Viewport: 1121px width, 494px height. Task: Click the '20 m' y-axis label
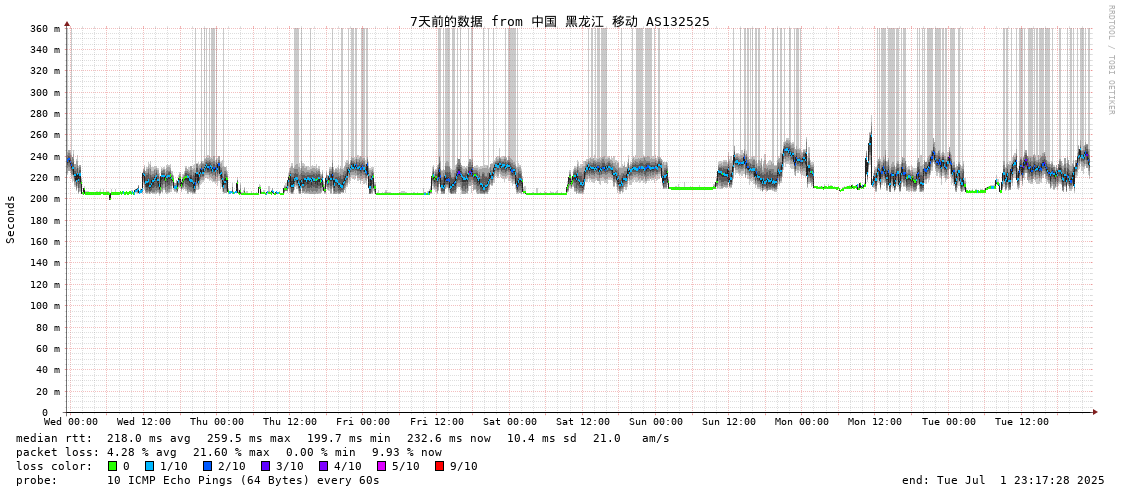coord(48,391)
